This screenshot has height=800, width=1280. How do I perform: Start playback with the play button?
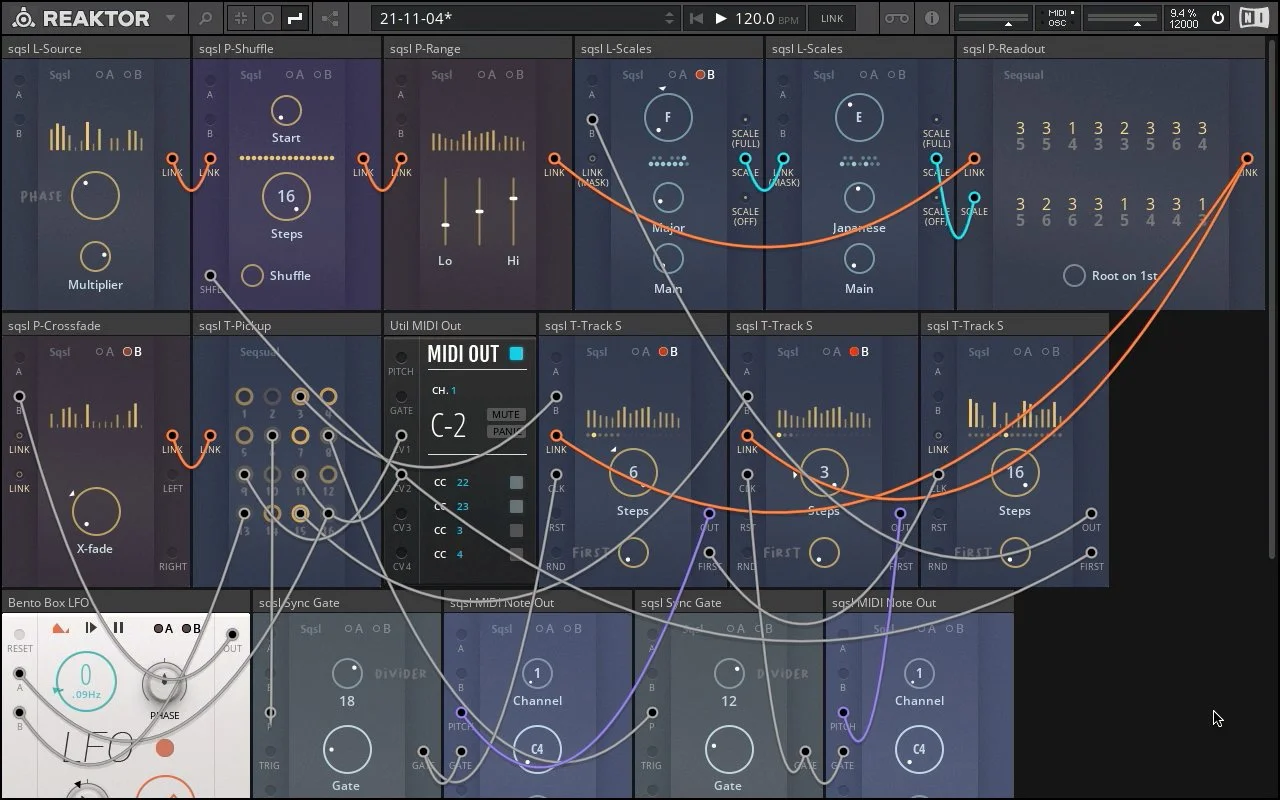721,18
